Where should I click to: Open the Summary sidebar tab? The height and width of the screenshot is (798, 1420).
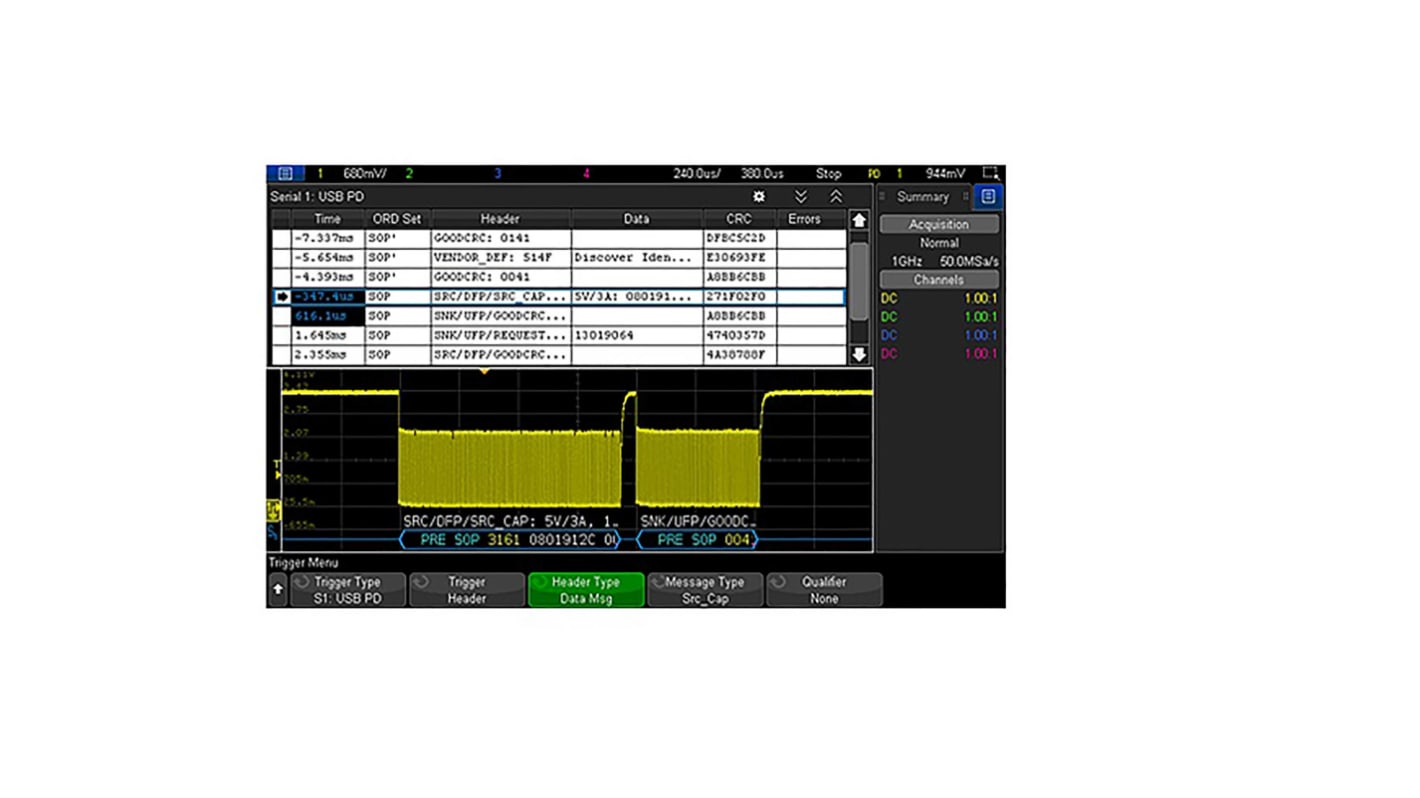pos(922,197)
